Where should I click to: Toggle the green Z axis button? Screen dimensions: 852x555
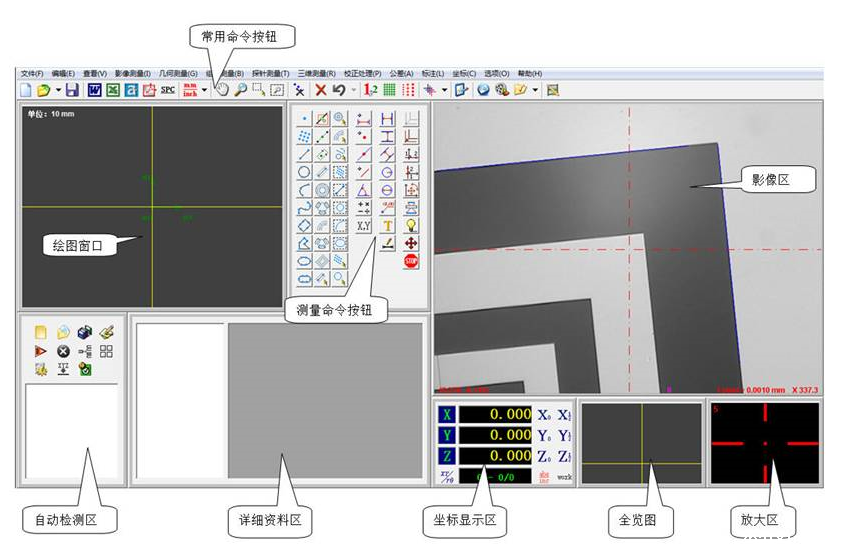click(447, 456)
